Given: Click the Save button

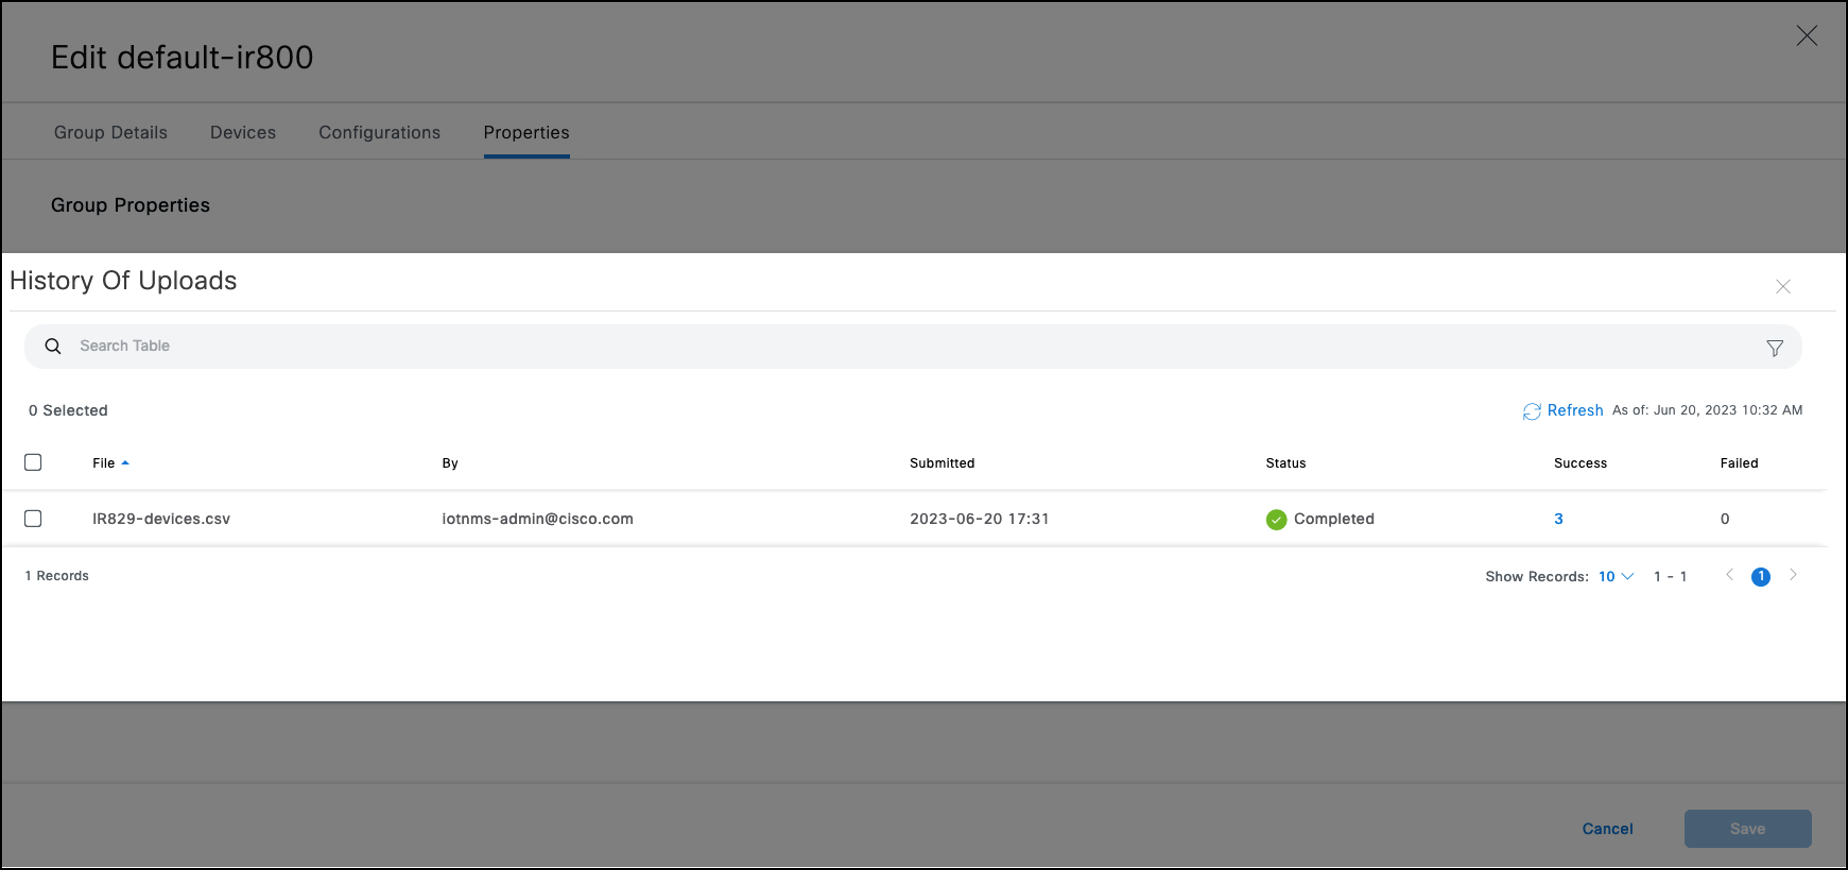Looking at the screenshot, I should [1747, 828].
